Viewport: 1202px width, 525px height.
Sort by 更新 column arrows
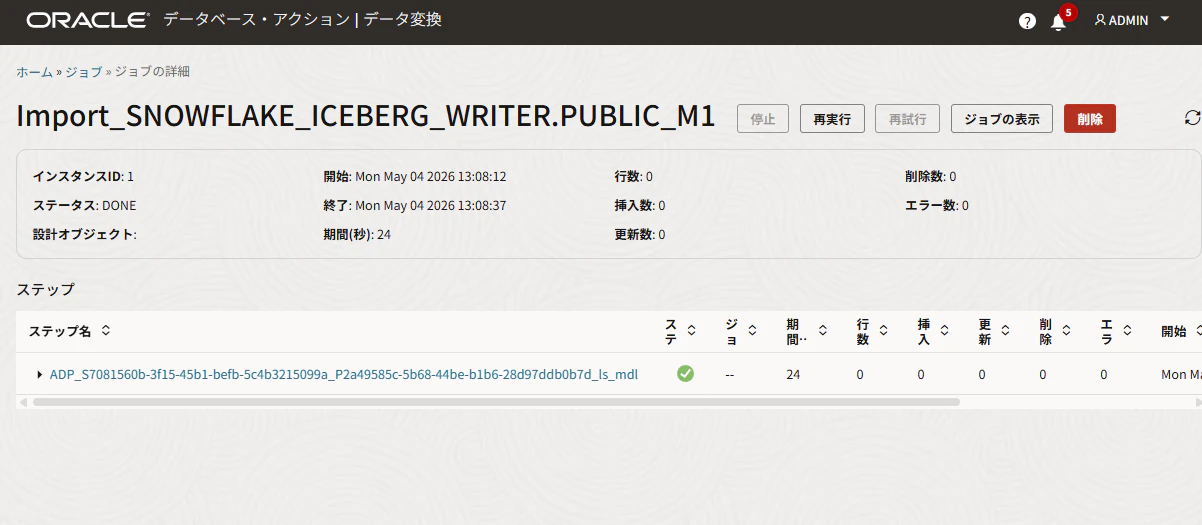1005,331
